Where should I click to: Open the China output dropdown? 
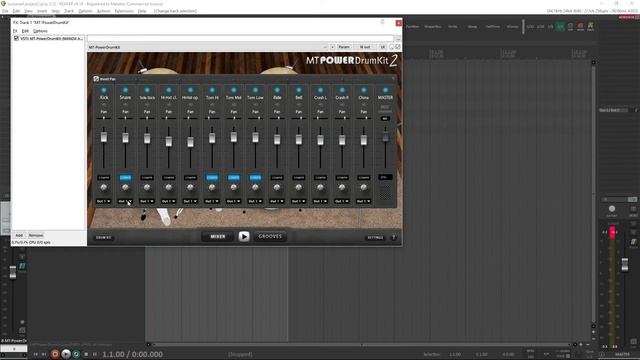[x=364, y=201]
